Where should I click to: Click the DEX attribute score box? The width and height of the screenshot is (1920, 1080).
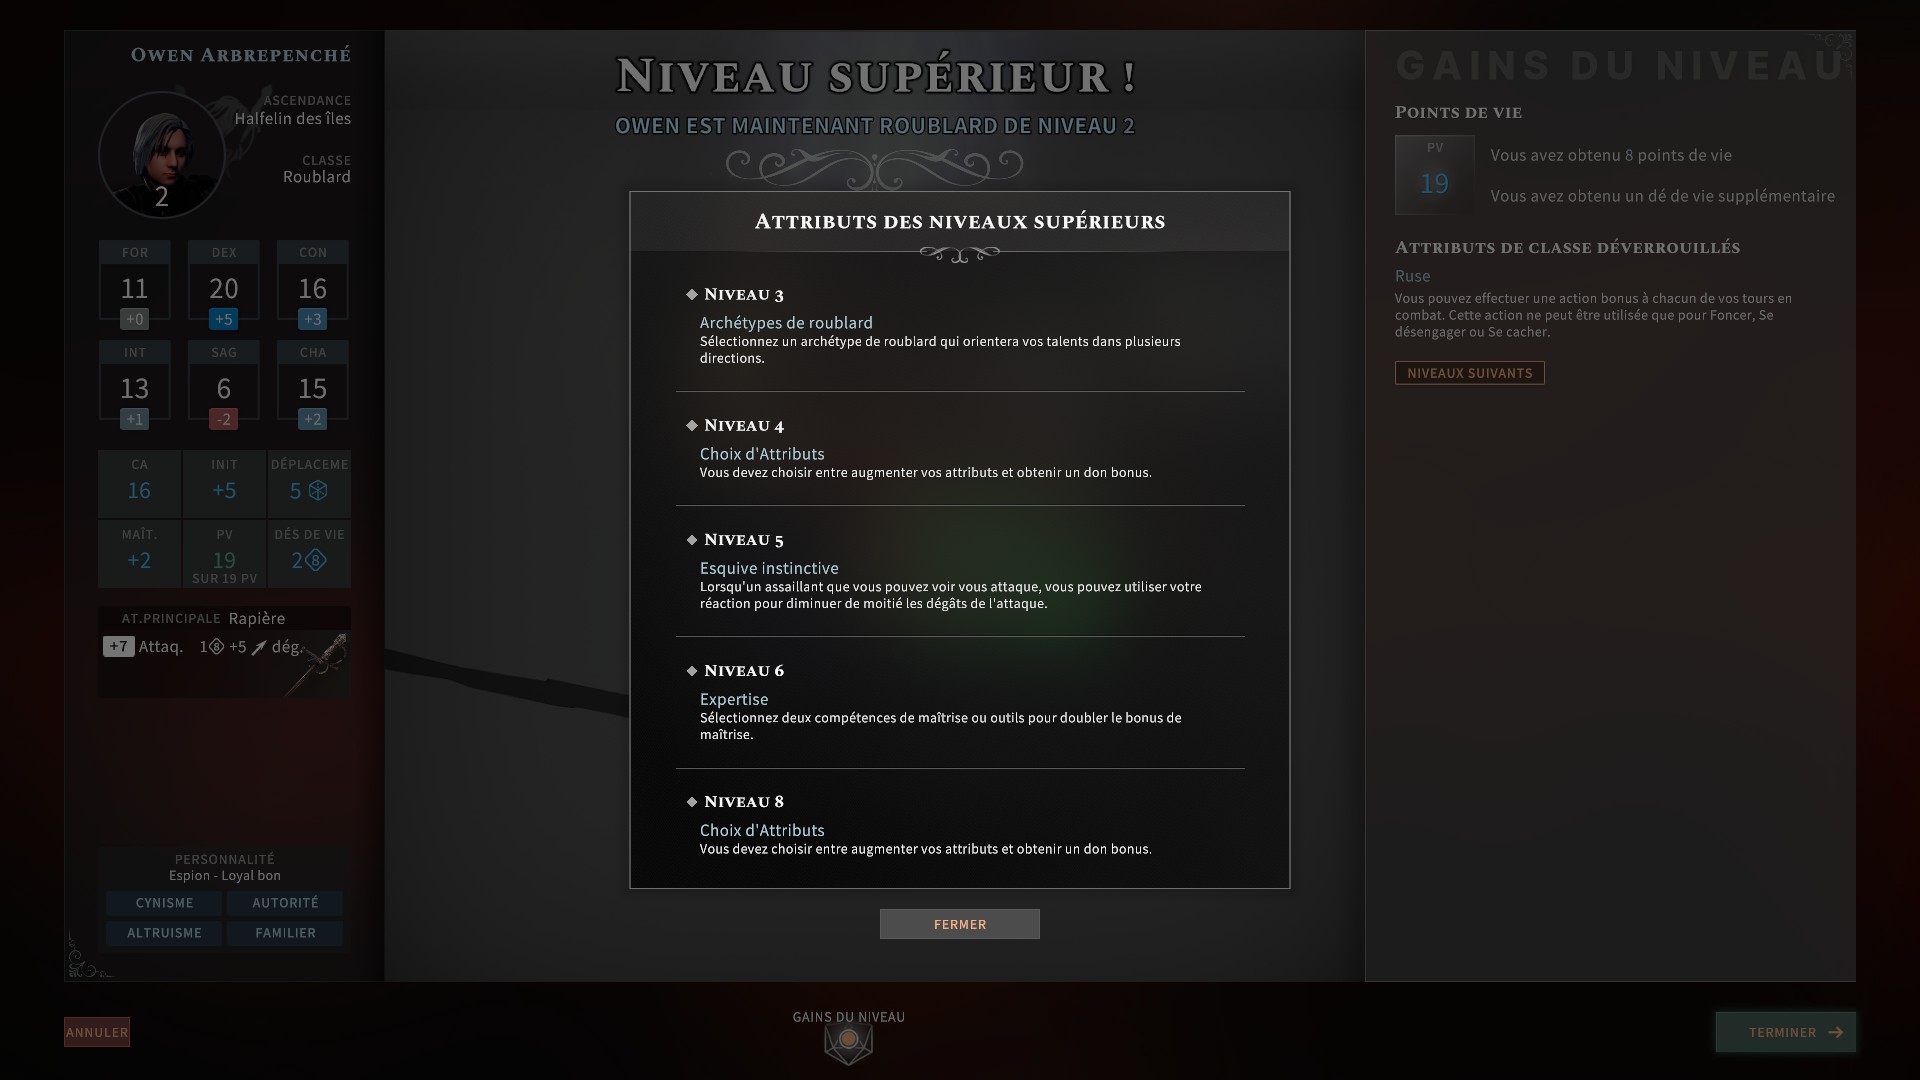(224, 286)
